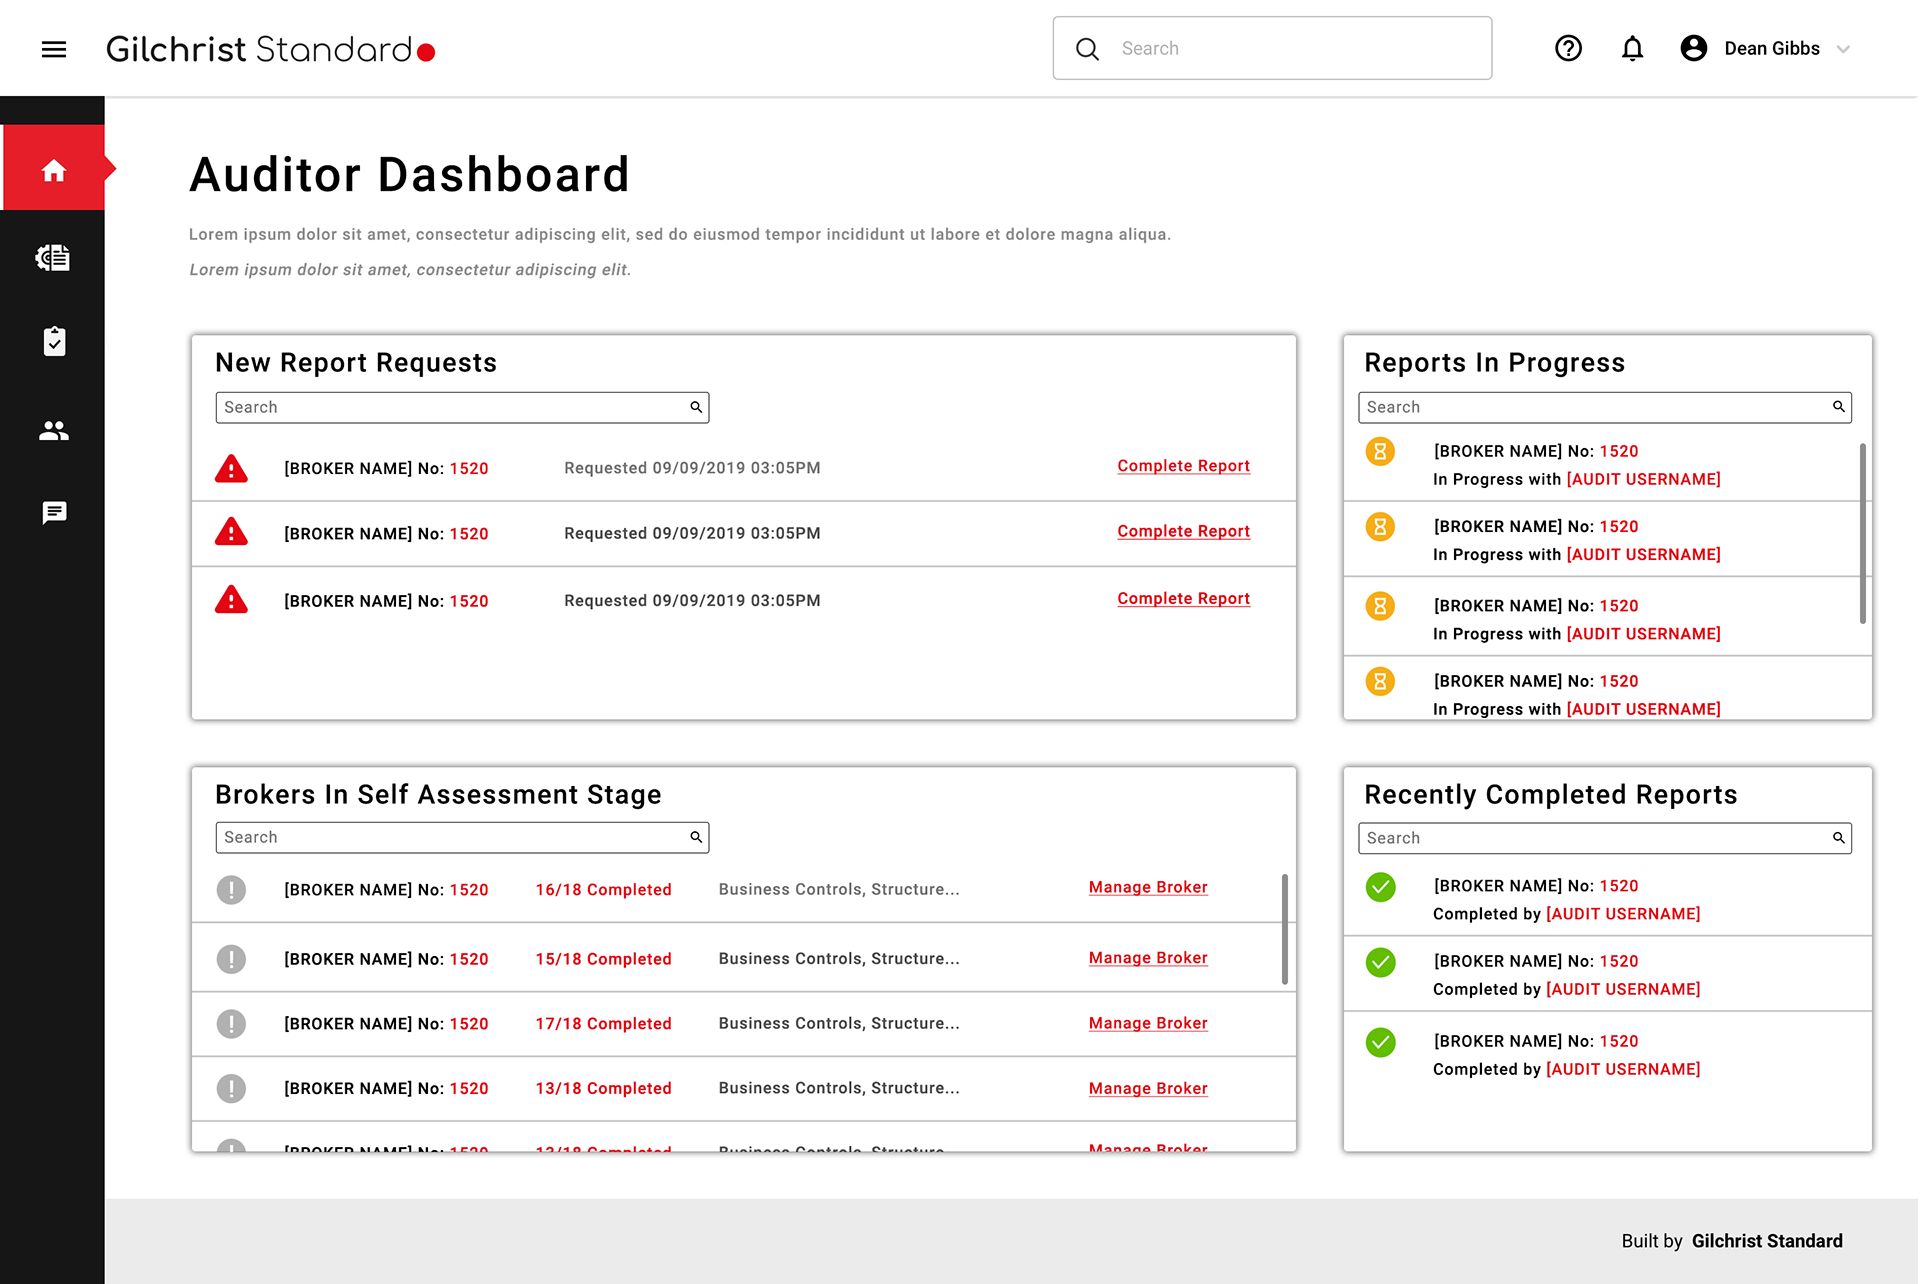Click the user account avatar icon
The image size is (1920, 1284).
1693,48
